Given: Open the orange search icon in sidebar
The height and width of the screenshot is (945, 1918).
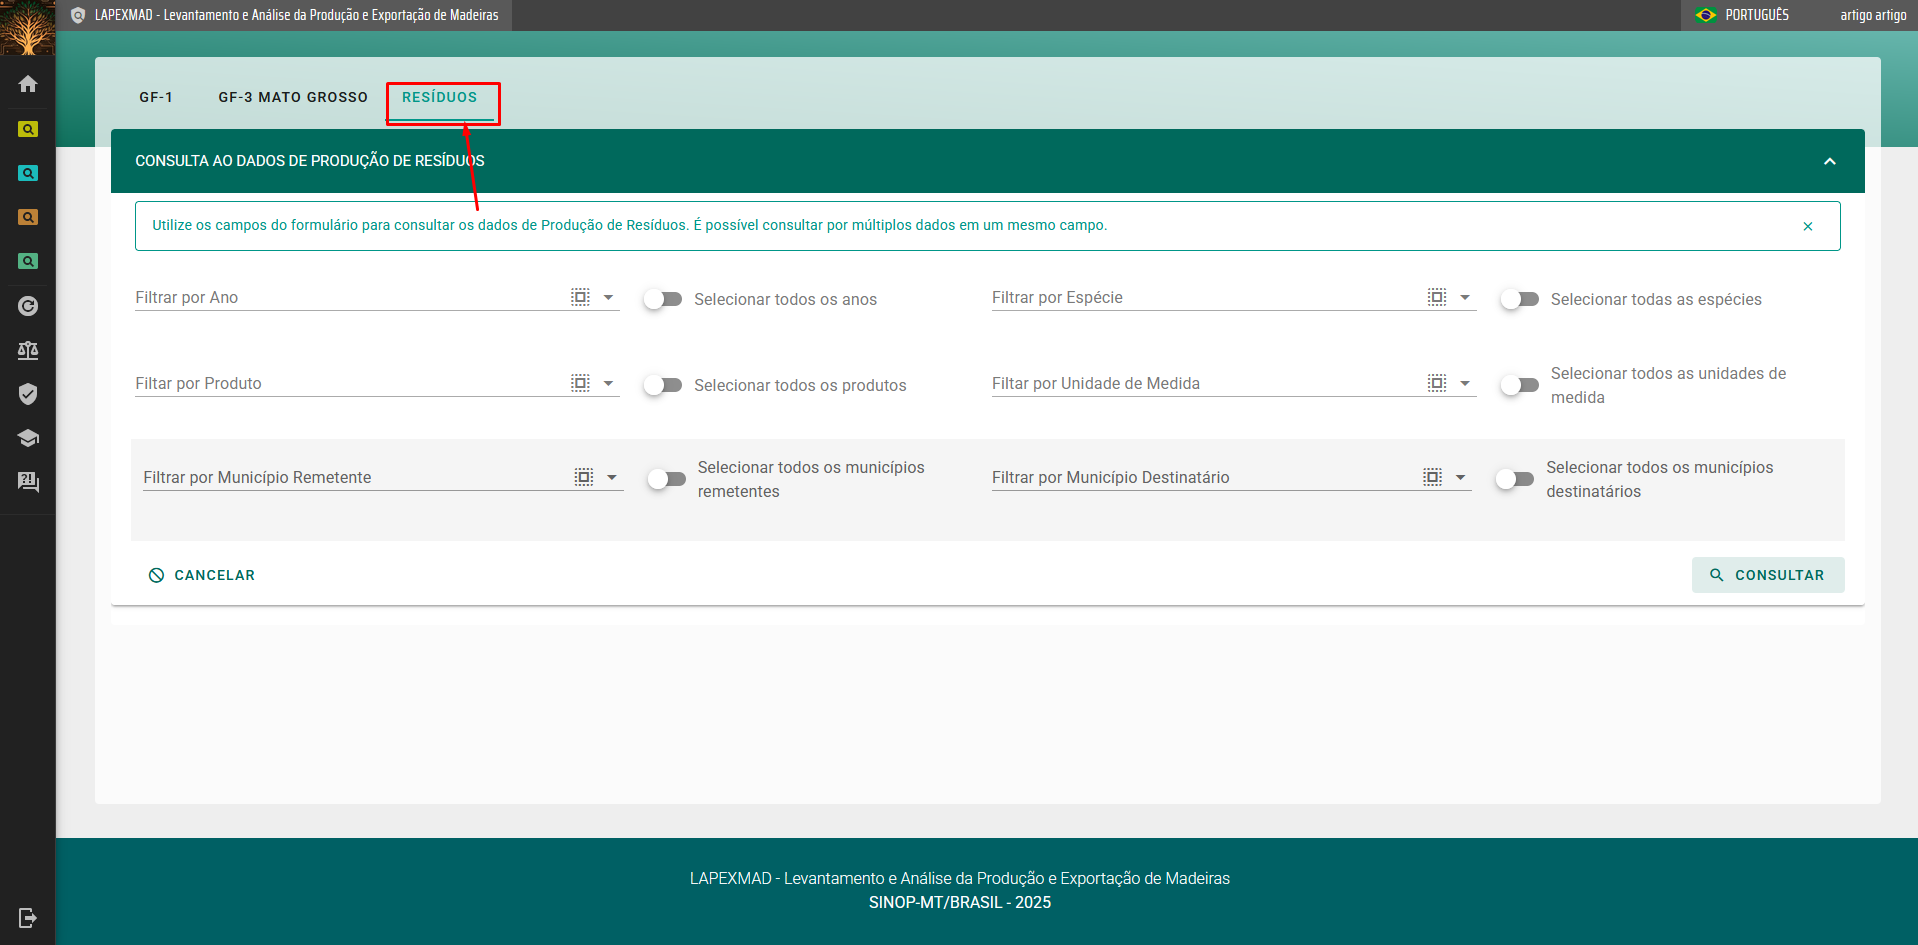Looking at the screenshot, I should (28, 217).
